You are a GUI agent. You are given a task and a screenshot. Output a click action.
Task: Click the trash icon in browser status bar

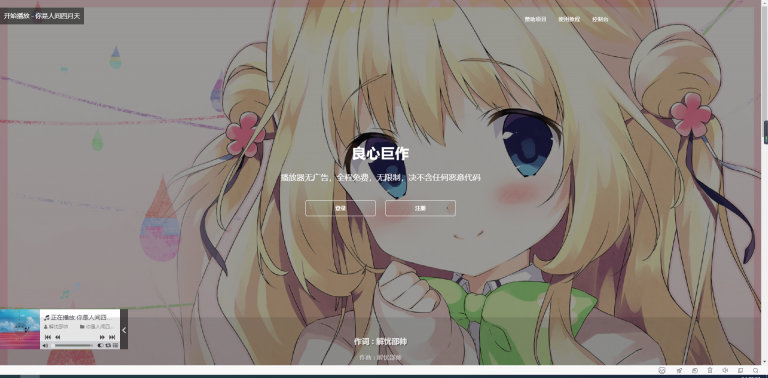click(710, 370)
